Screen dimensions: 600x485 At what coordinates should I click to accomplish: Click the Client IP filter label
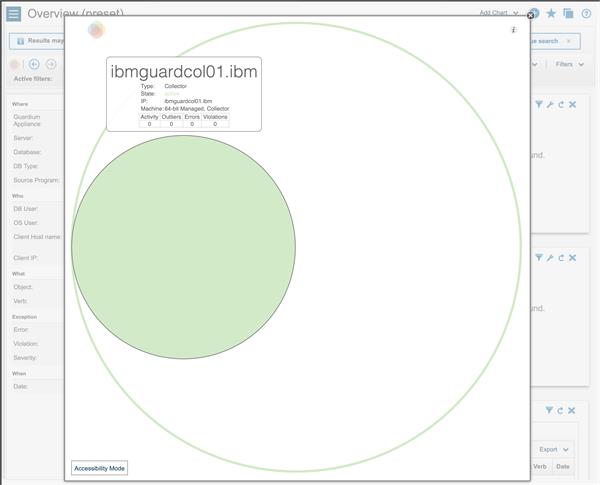(25, 258)
